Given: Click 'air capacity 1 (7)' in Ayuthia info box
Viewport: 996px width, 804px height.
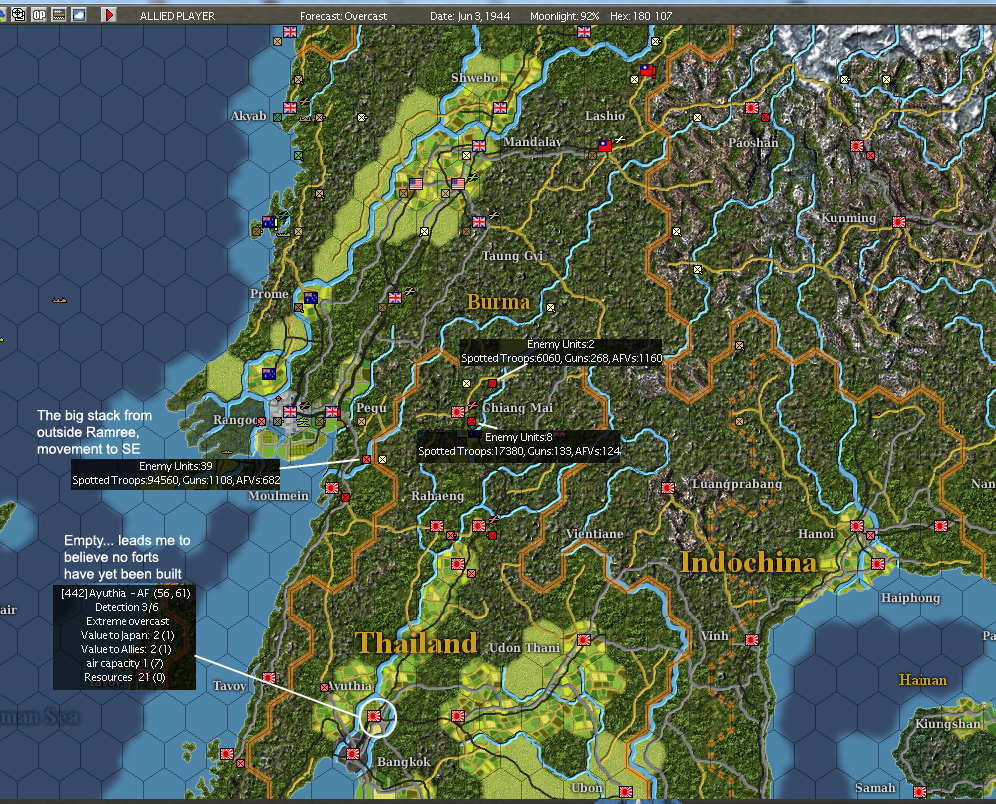Looking at the screenshot, I should click(125, 663).
